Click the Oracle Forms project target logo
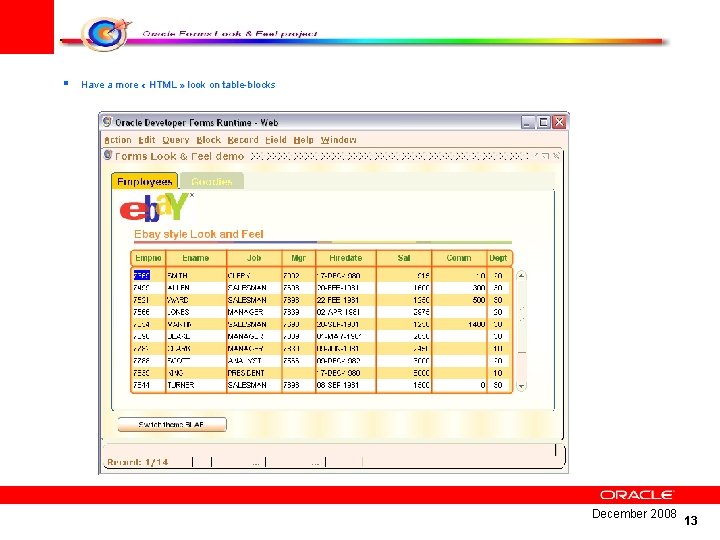The image size is (720, 540). (107, 33)
